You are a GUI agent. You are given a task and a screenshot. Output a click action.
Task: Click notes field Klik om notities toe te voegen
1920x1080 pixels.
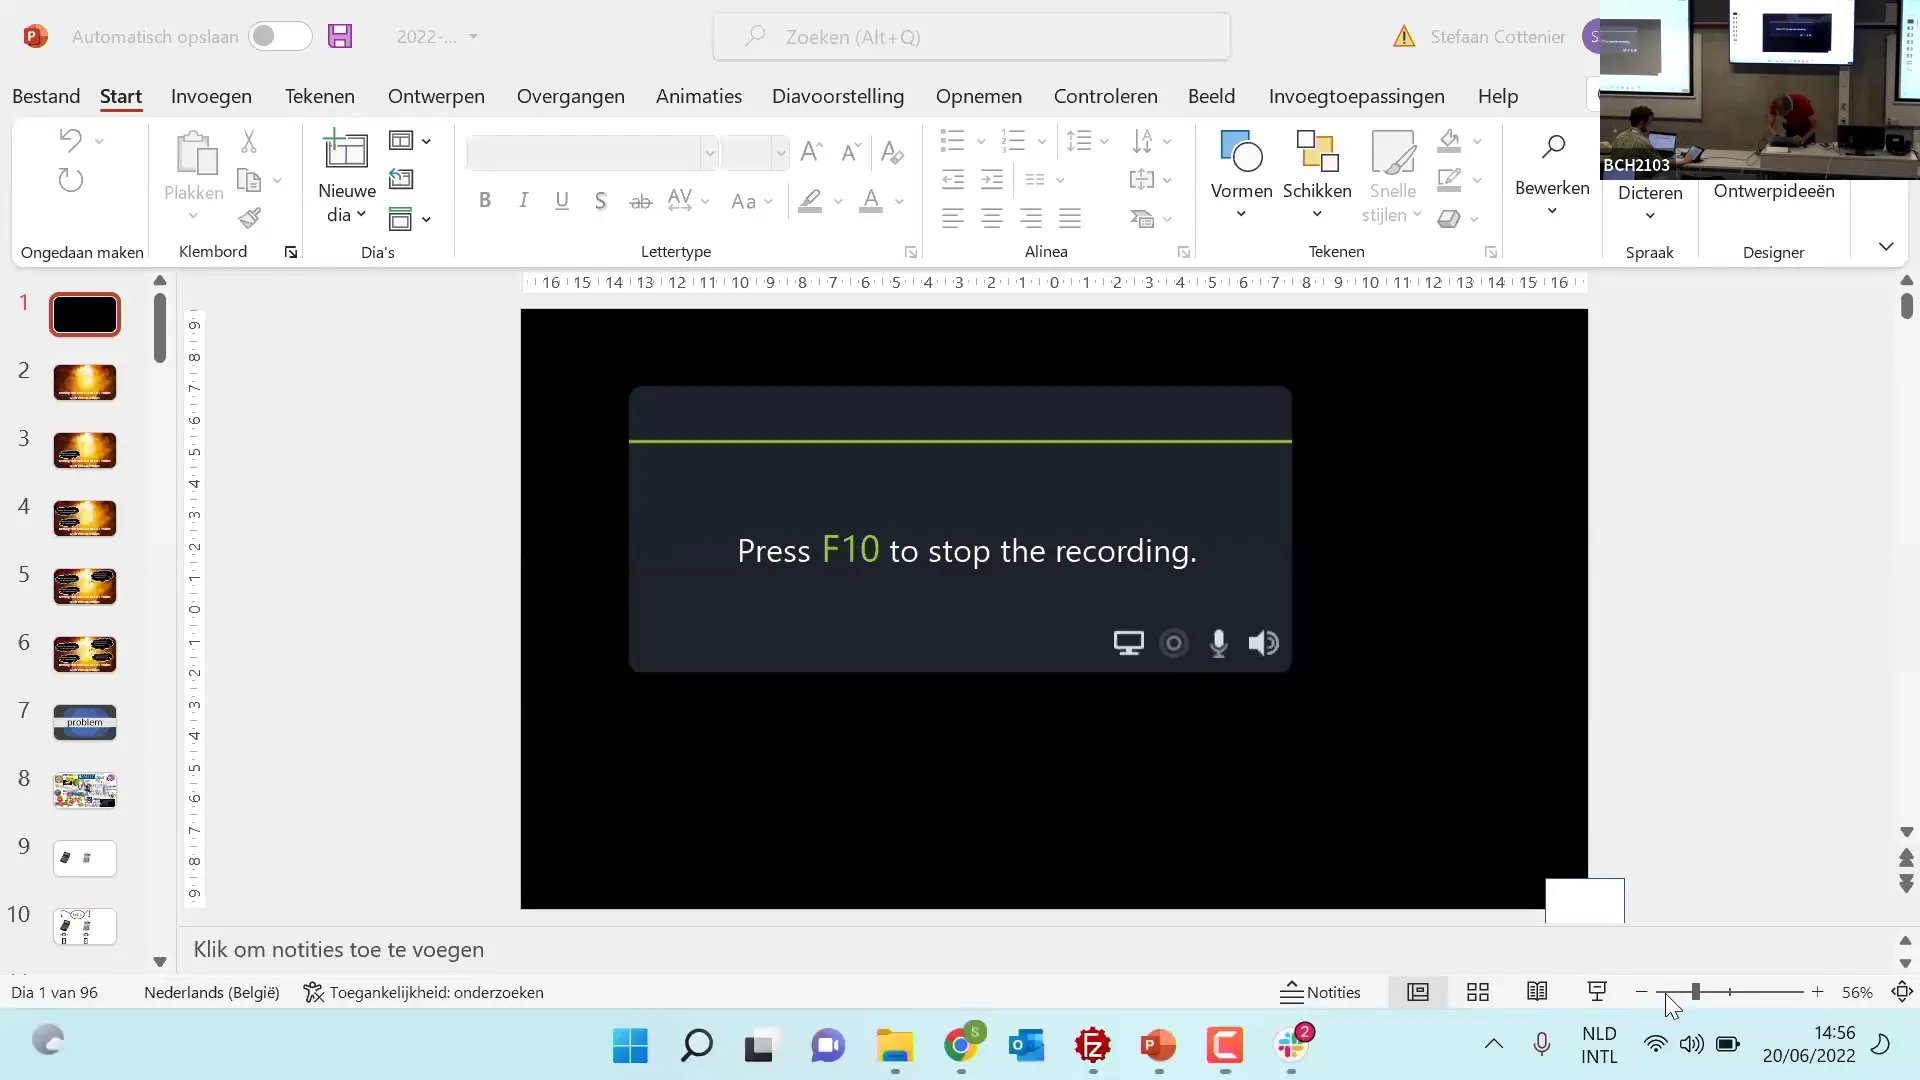(338, 950)
